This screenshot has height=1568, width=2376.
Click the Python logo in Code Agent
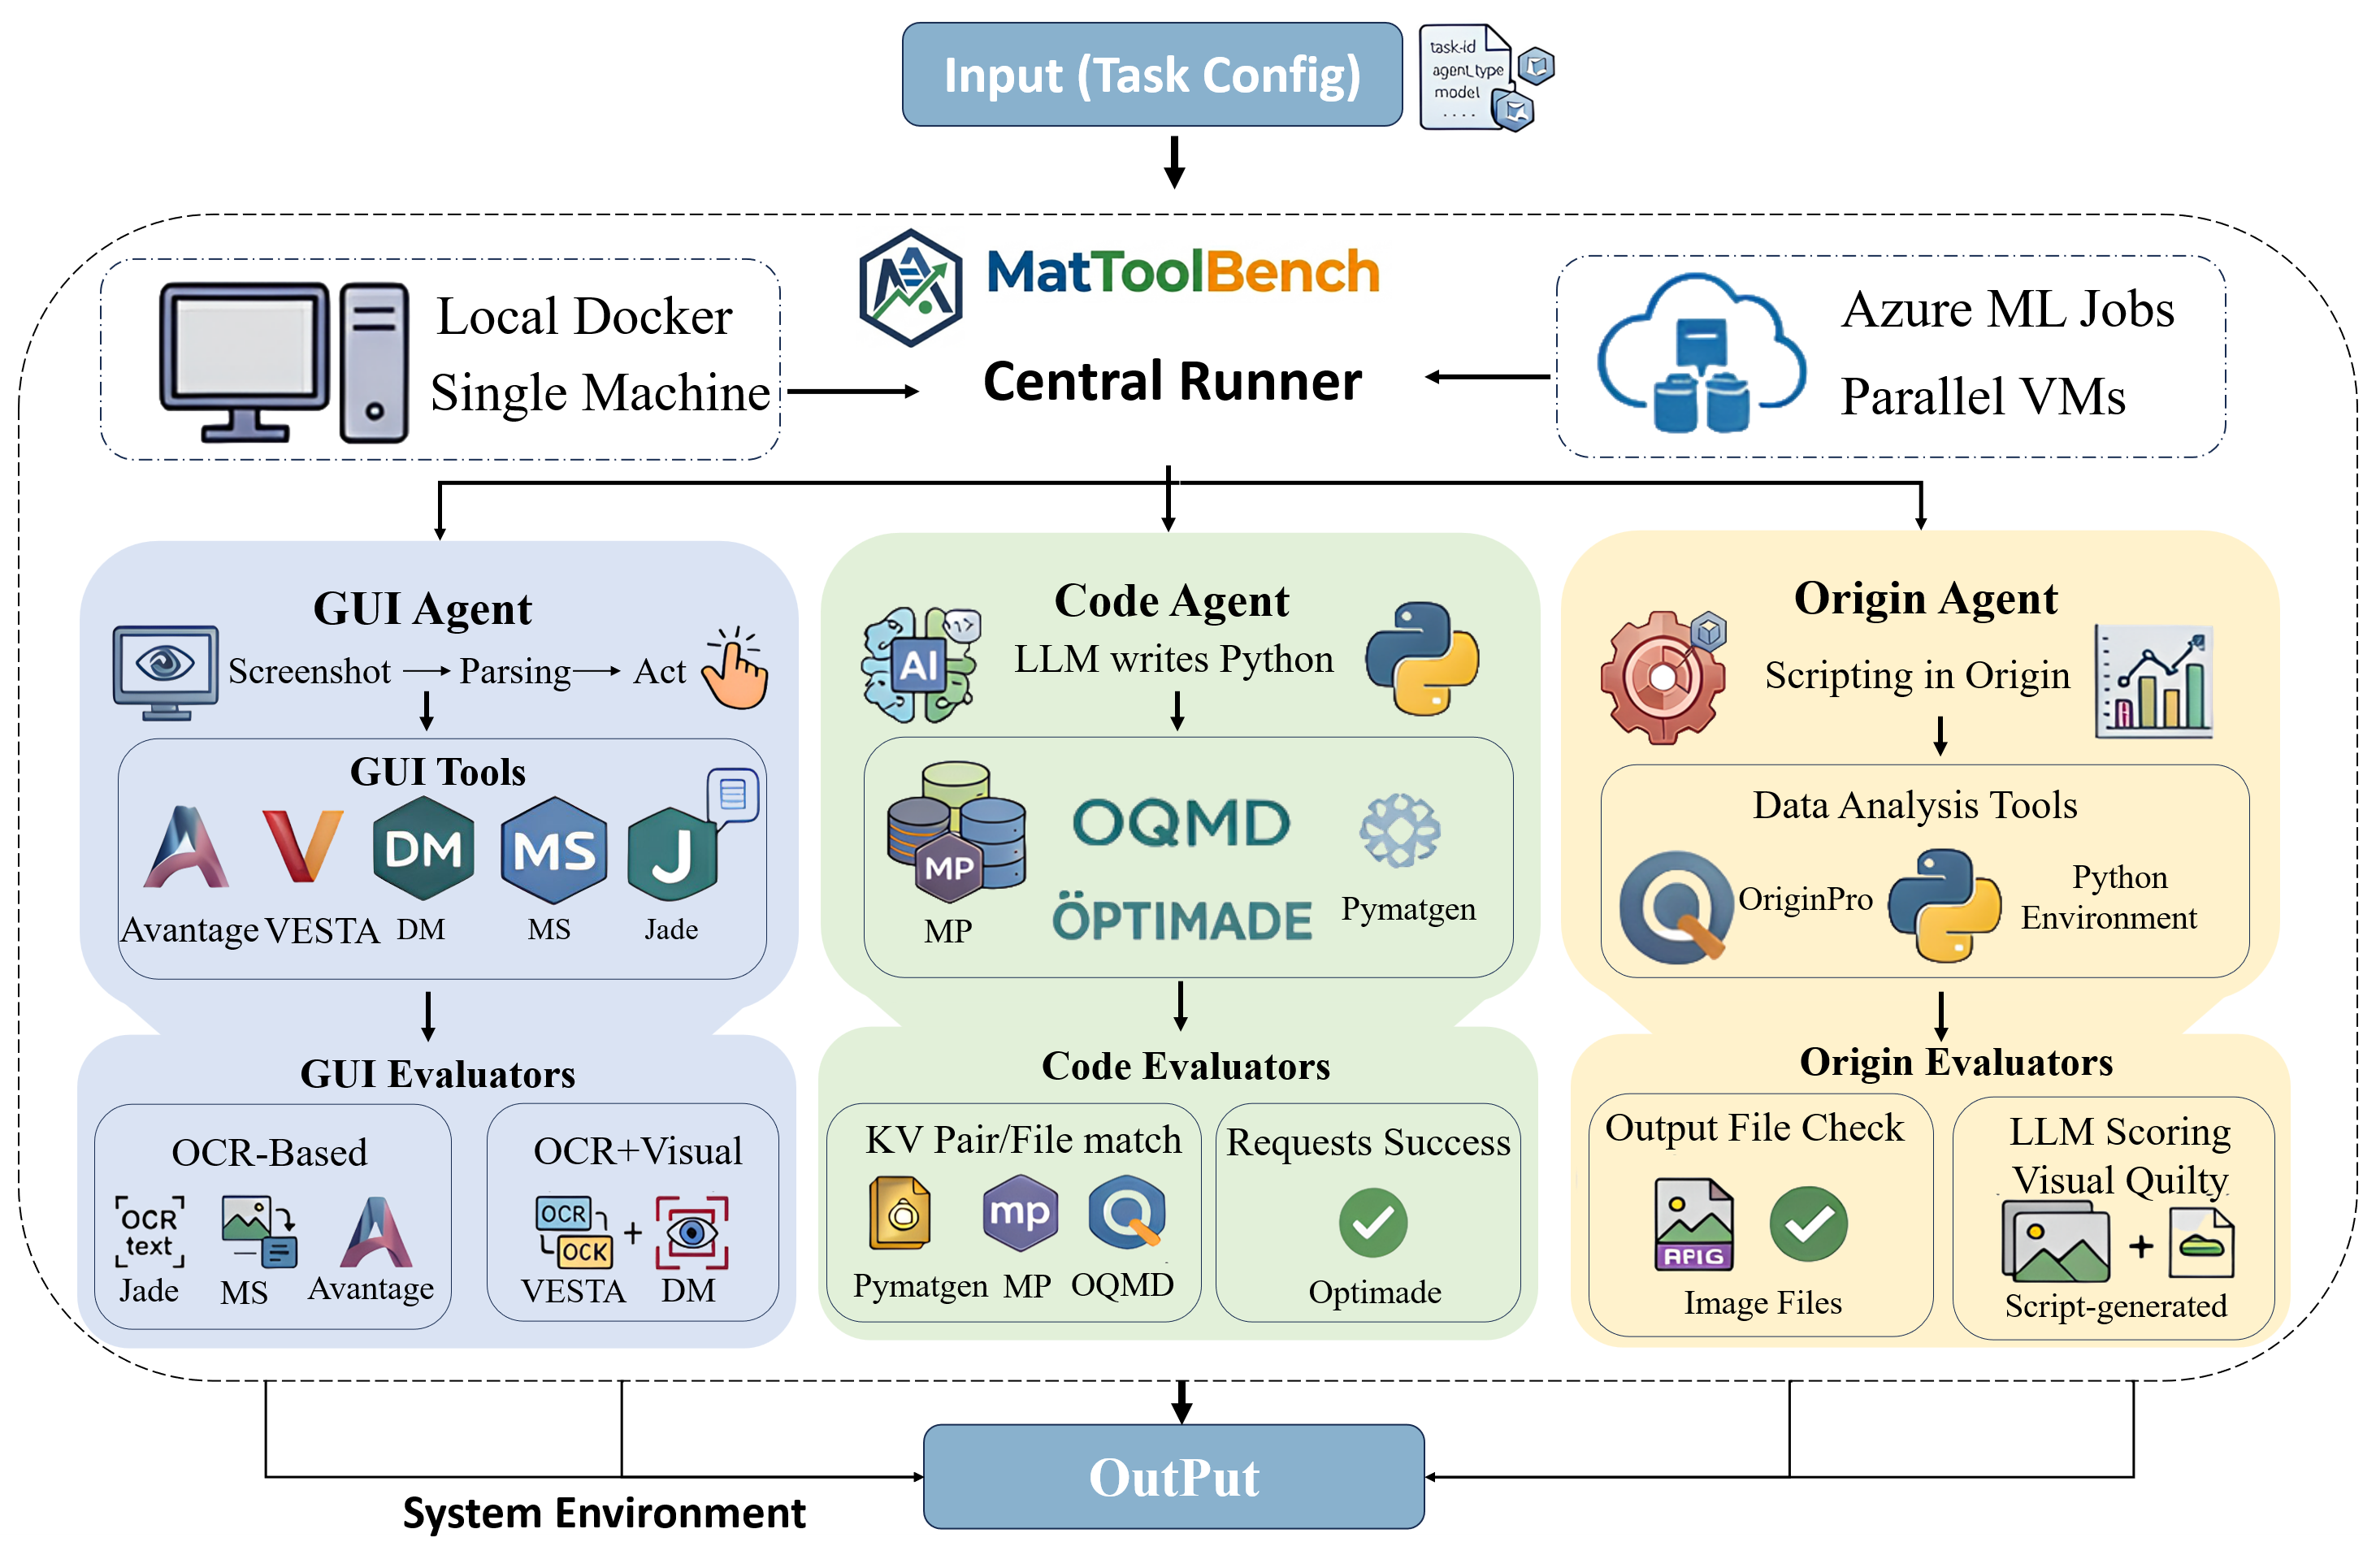(x=1421, y=658)
